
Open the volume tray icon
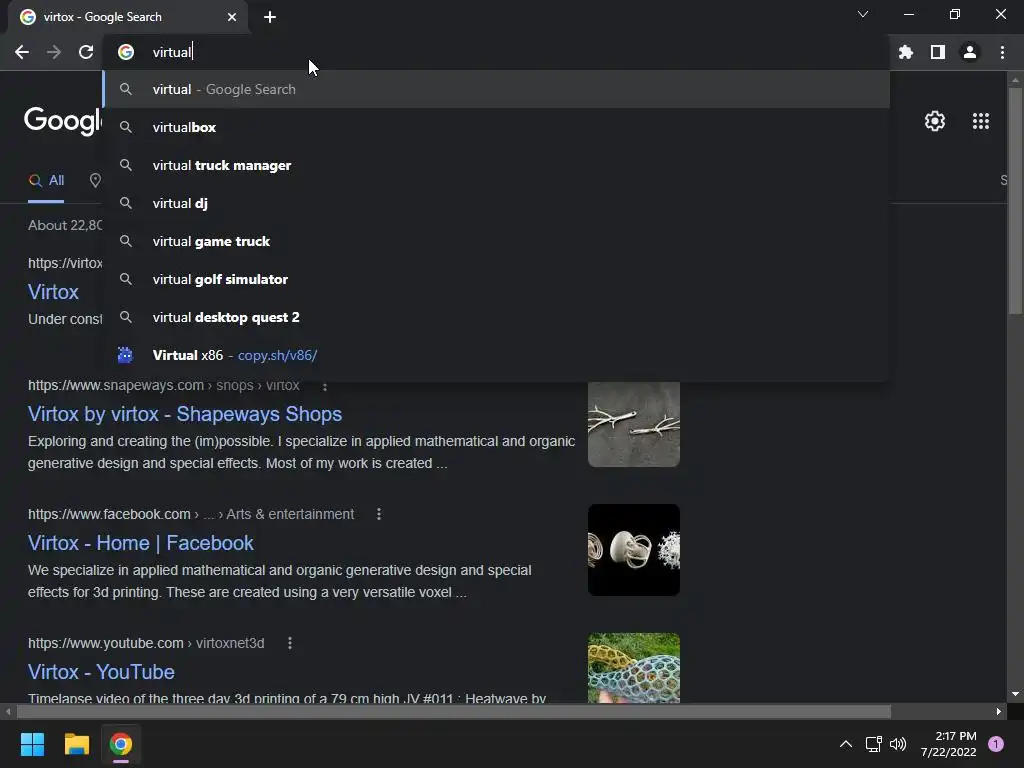(899, 744)
